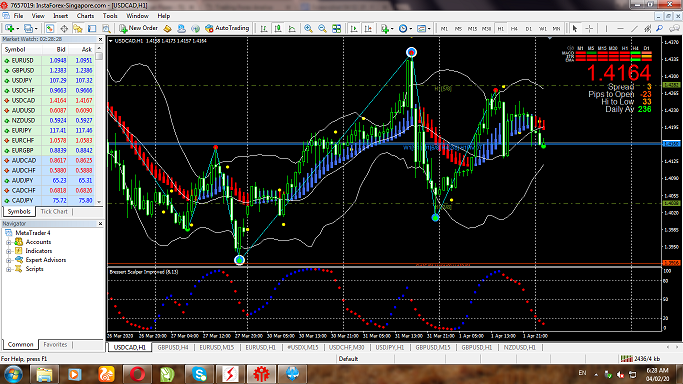Viewport: 683px width, 384px height.
Task: Open the Indicators list dropdown icon
Action: [x=386, y=28]
